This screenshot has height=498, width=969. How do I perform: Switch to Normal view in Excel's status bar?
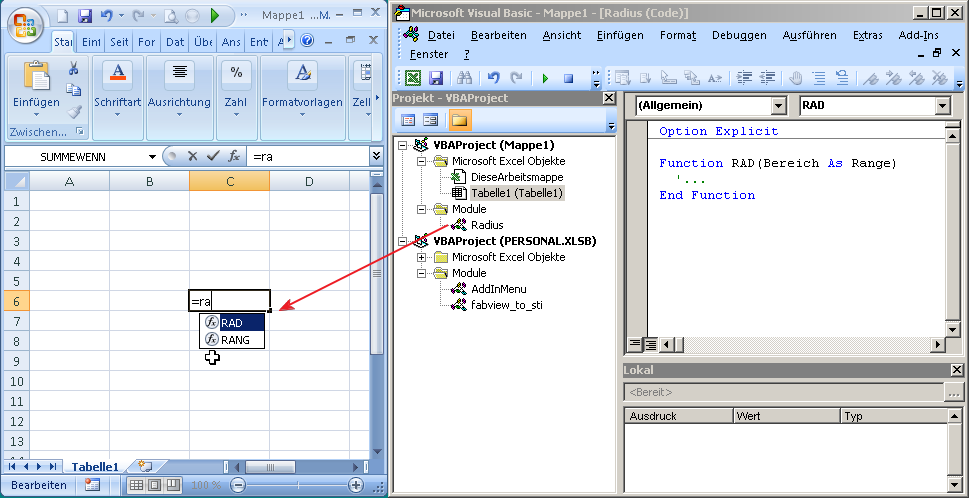point(136,485)
